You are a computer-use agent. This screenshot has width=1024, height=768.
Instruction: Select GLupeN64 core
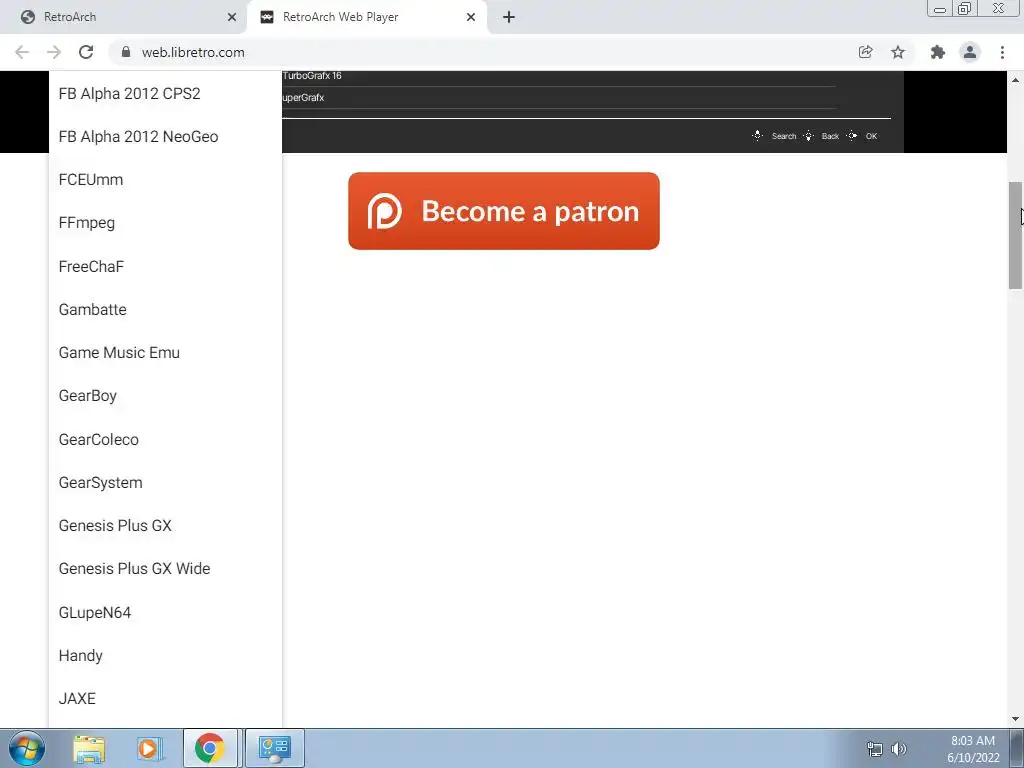(165, 613)
